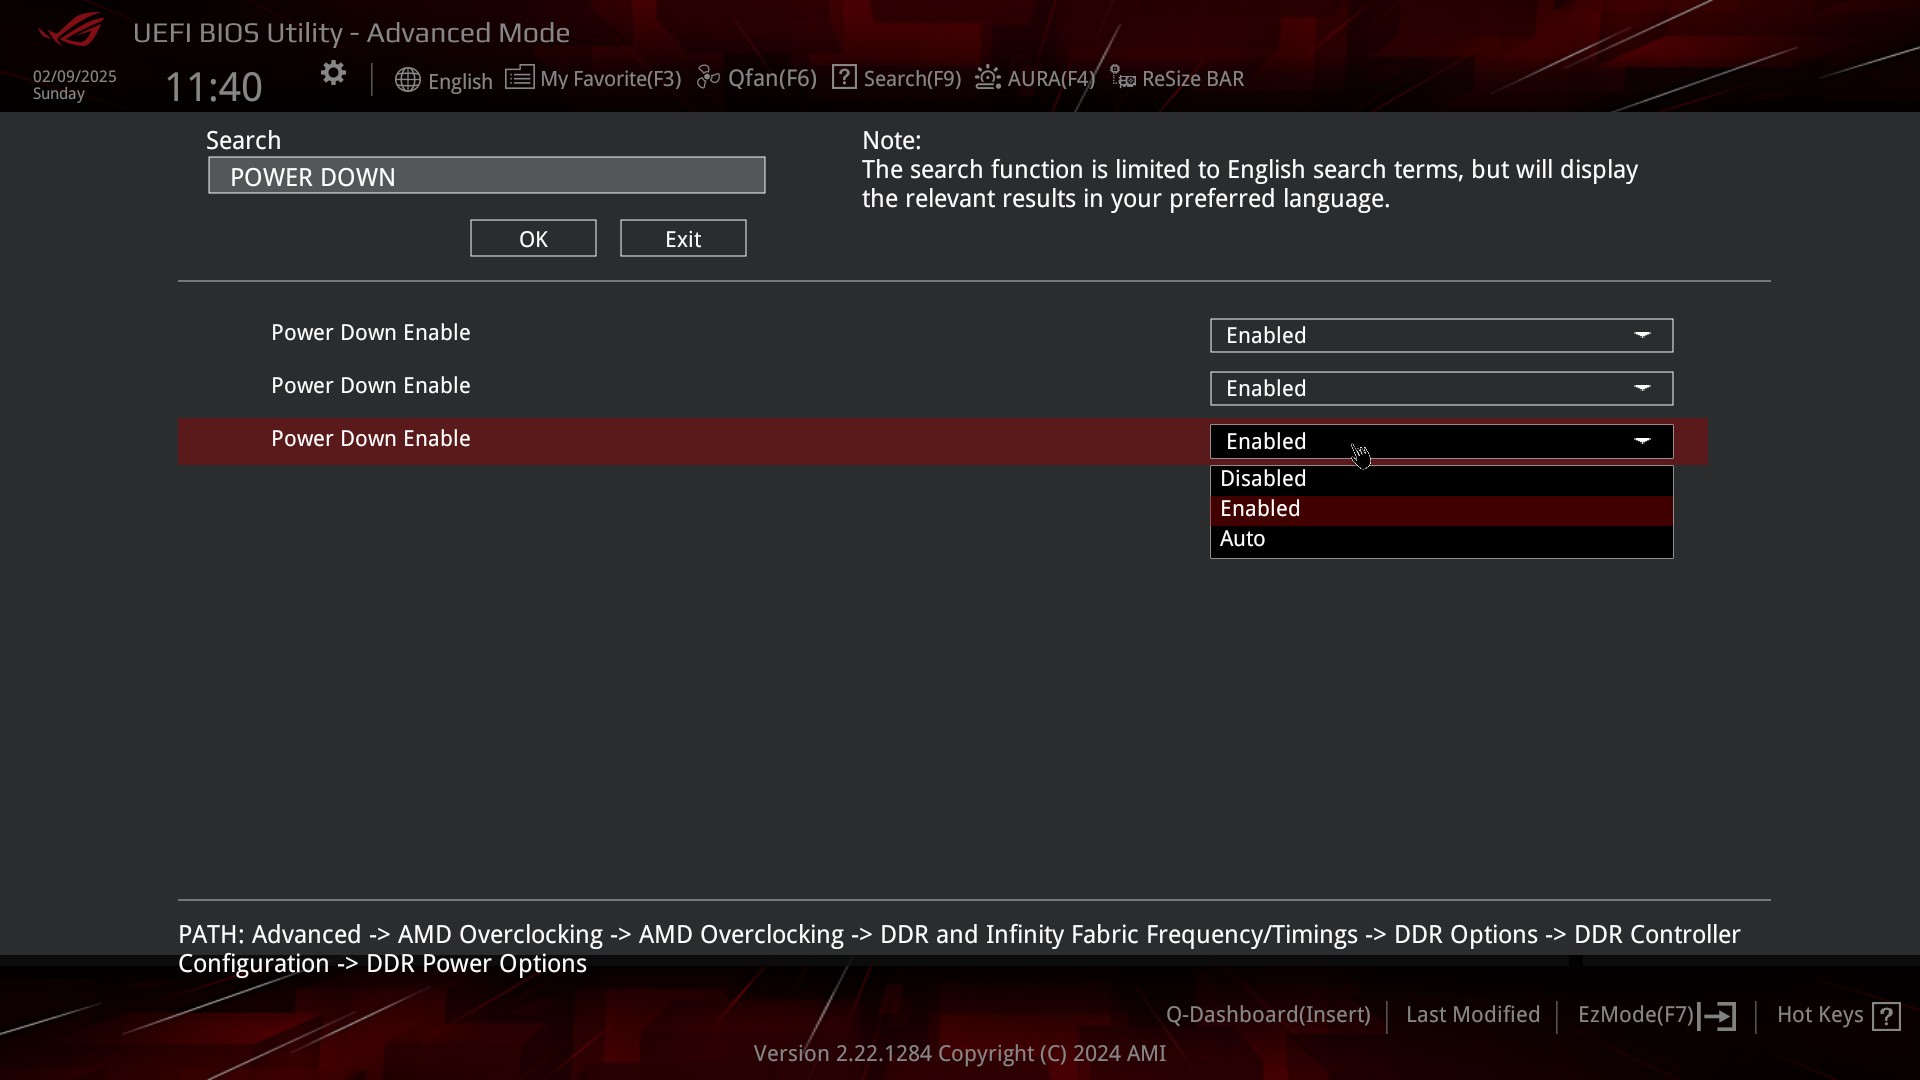
Task: Open Last Modified settings list
Action: point(1472,1015)
